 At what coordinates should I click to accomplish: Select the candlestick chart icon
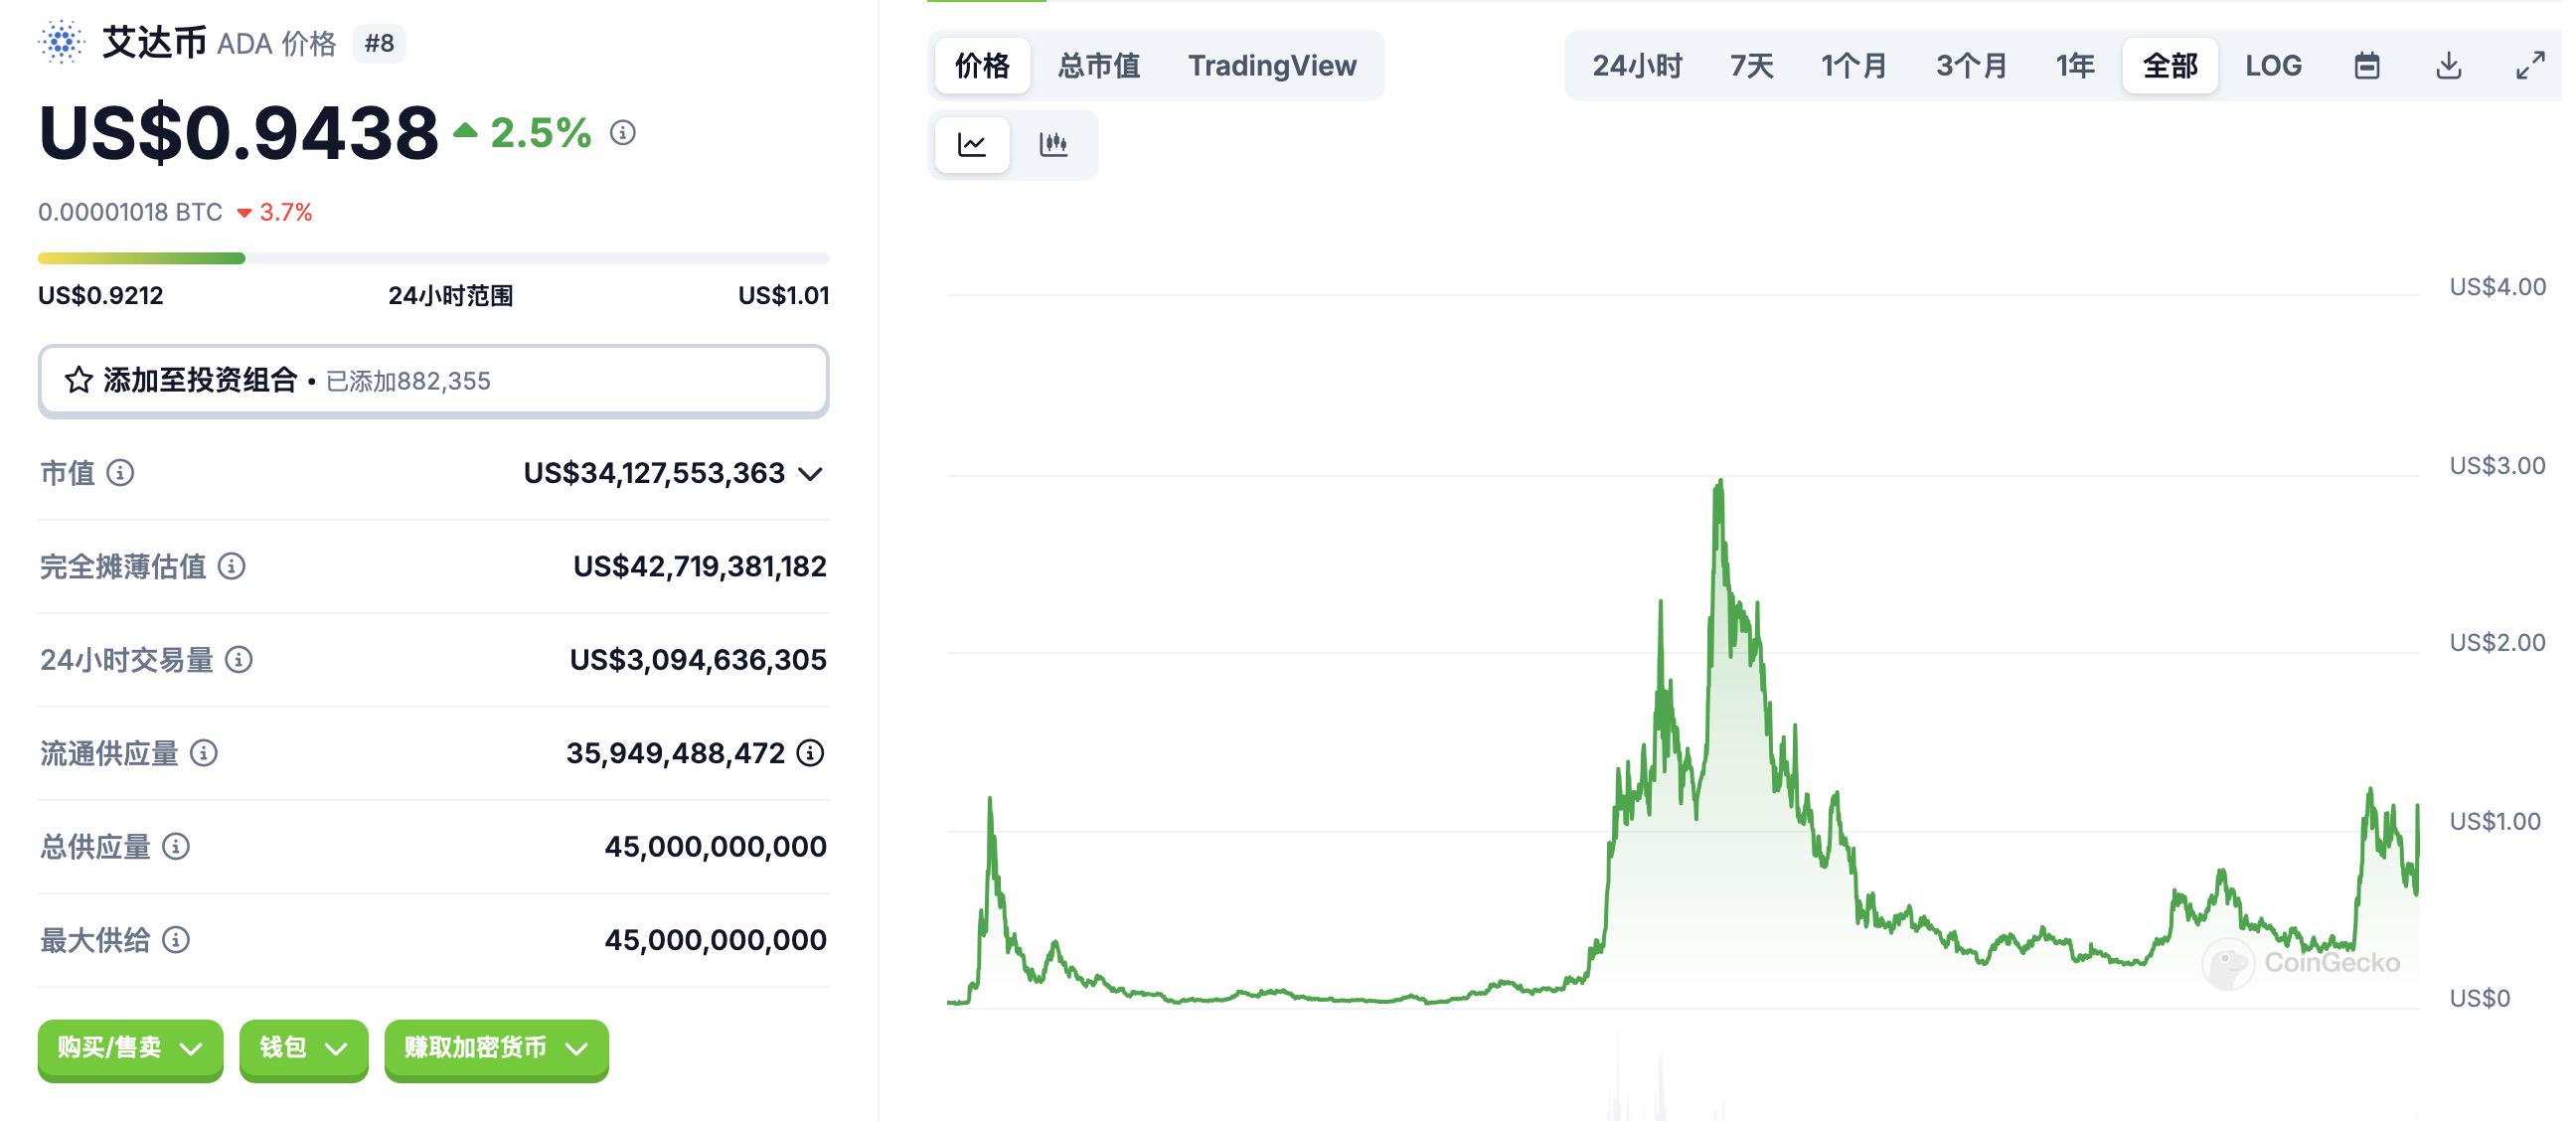pyautogui.click(x=1056, y=144)
